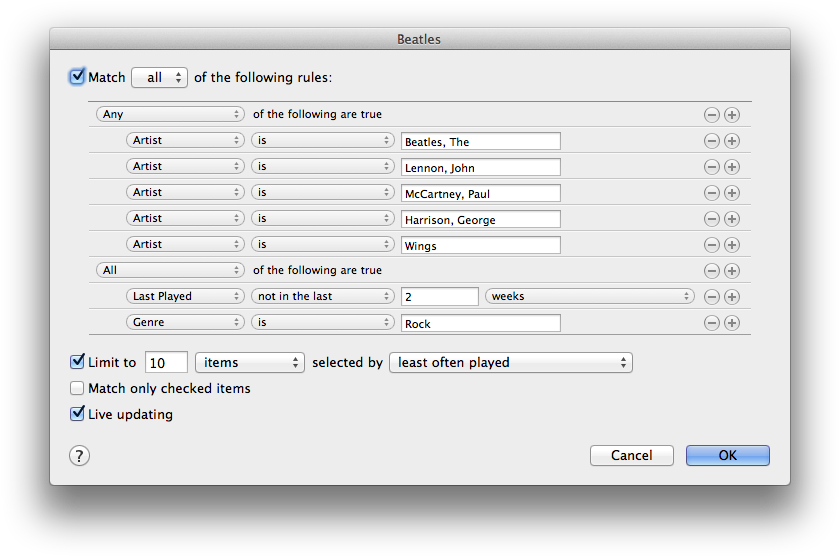Open the items limit unit dropdown
This screenshot has height=556, width=839.
click(x=250, y=362)
